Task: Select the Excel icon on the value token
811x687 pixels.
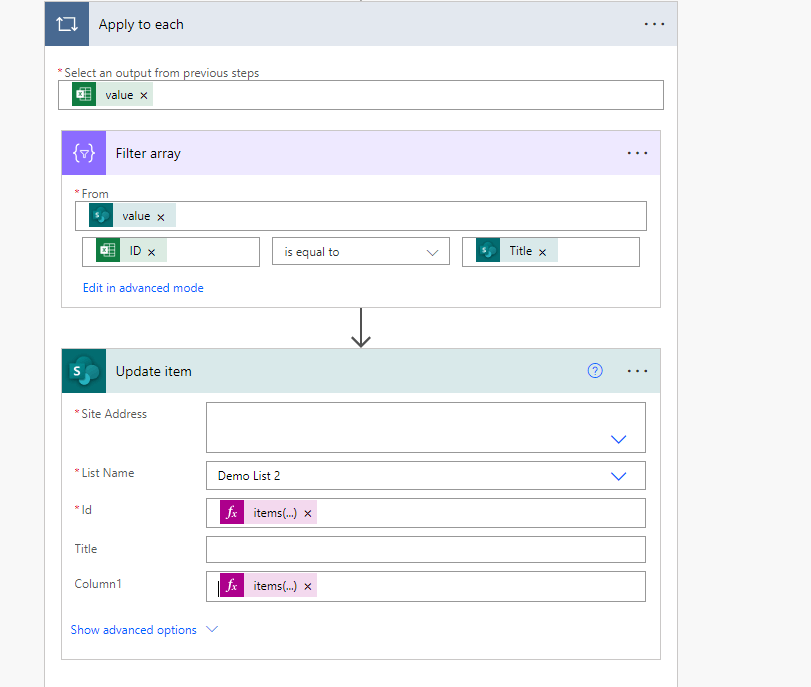Action: click(x=84, y=93)
